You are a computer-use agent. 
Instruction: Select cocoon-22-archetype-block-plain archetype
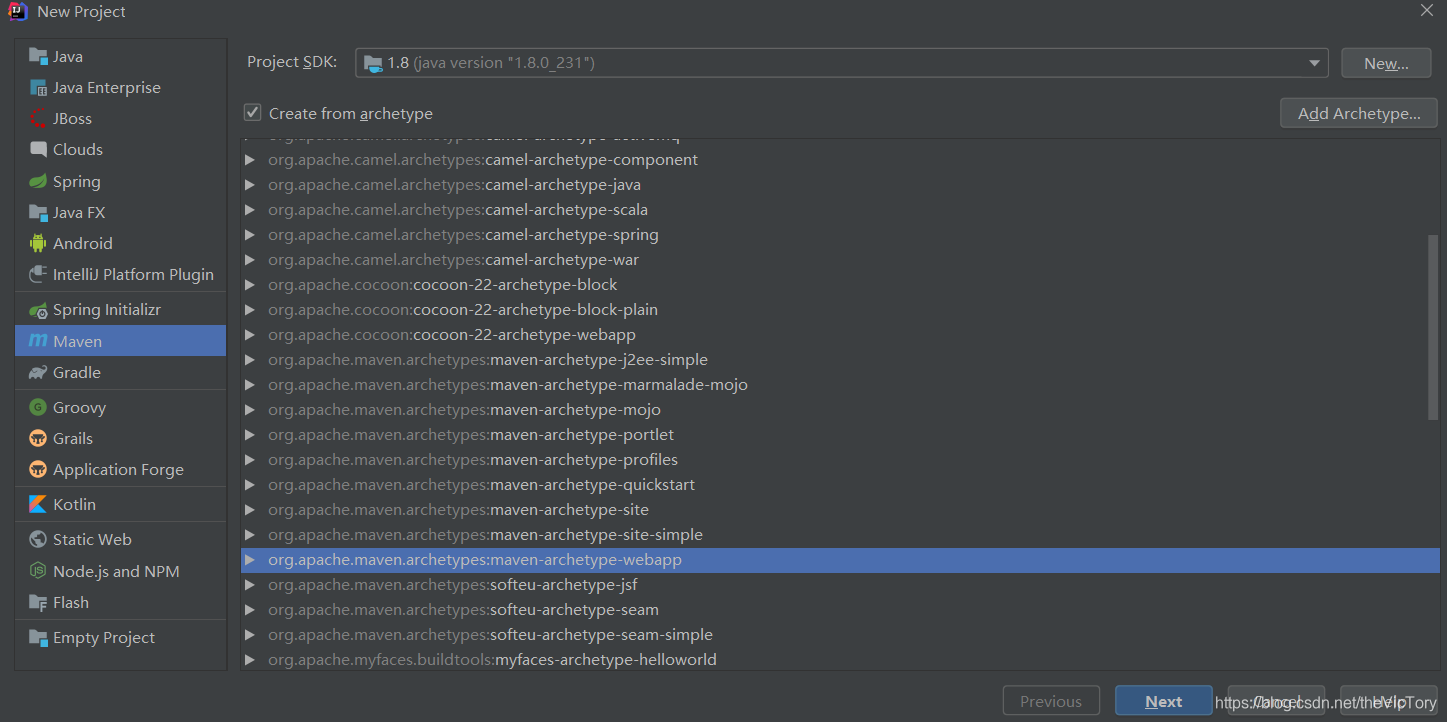(x=840, y=310)
